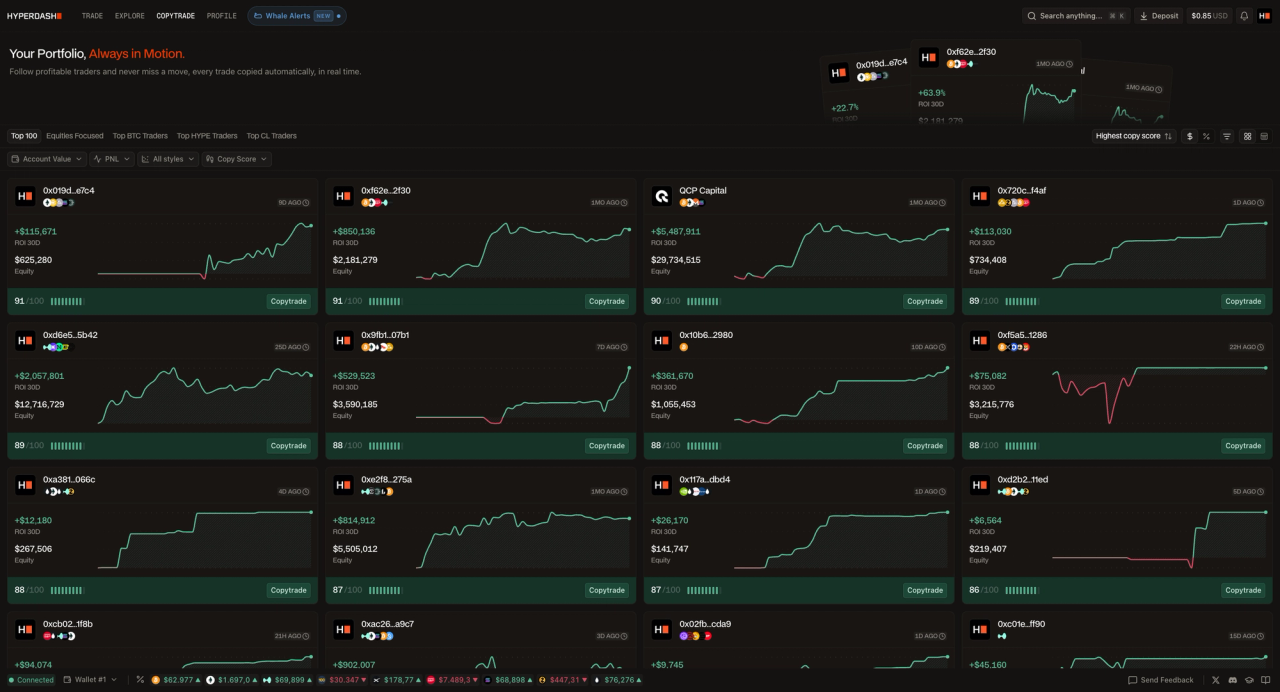
Task: Copytrade the QCP Capital trader
Action: tap(925, 301)
